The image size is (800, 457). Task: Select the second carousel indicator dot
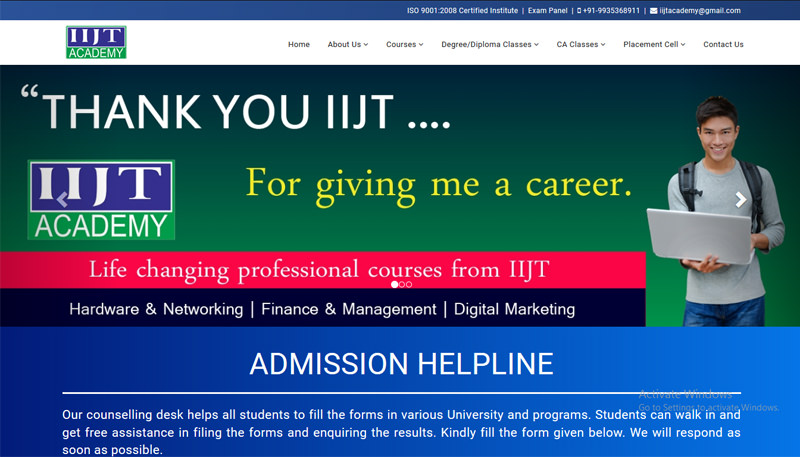(x=401, y=284)
